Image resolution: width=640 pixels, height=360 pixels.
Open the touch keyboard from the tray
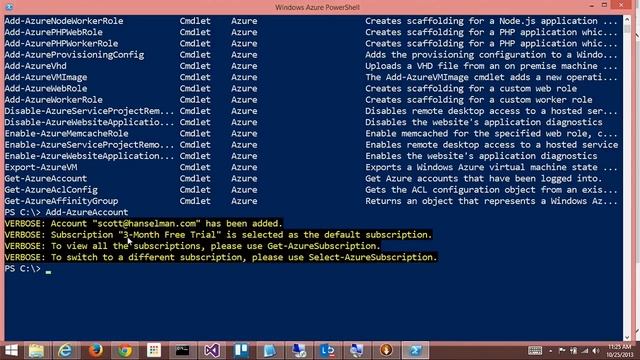535,351
